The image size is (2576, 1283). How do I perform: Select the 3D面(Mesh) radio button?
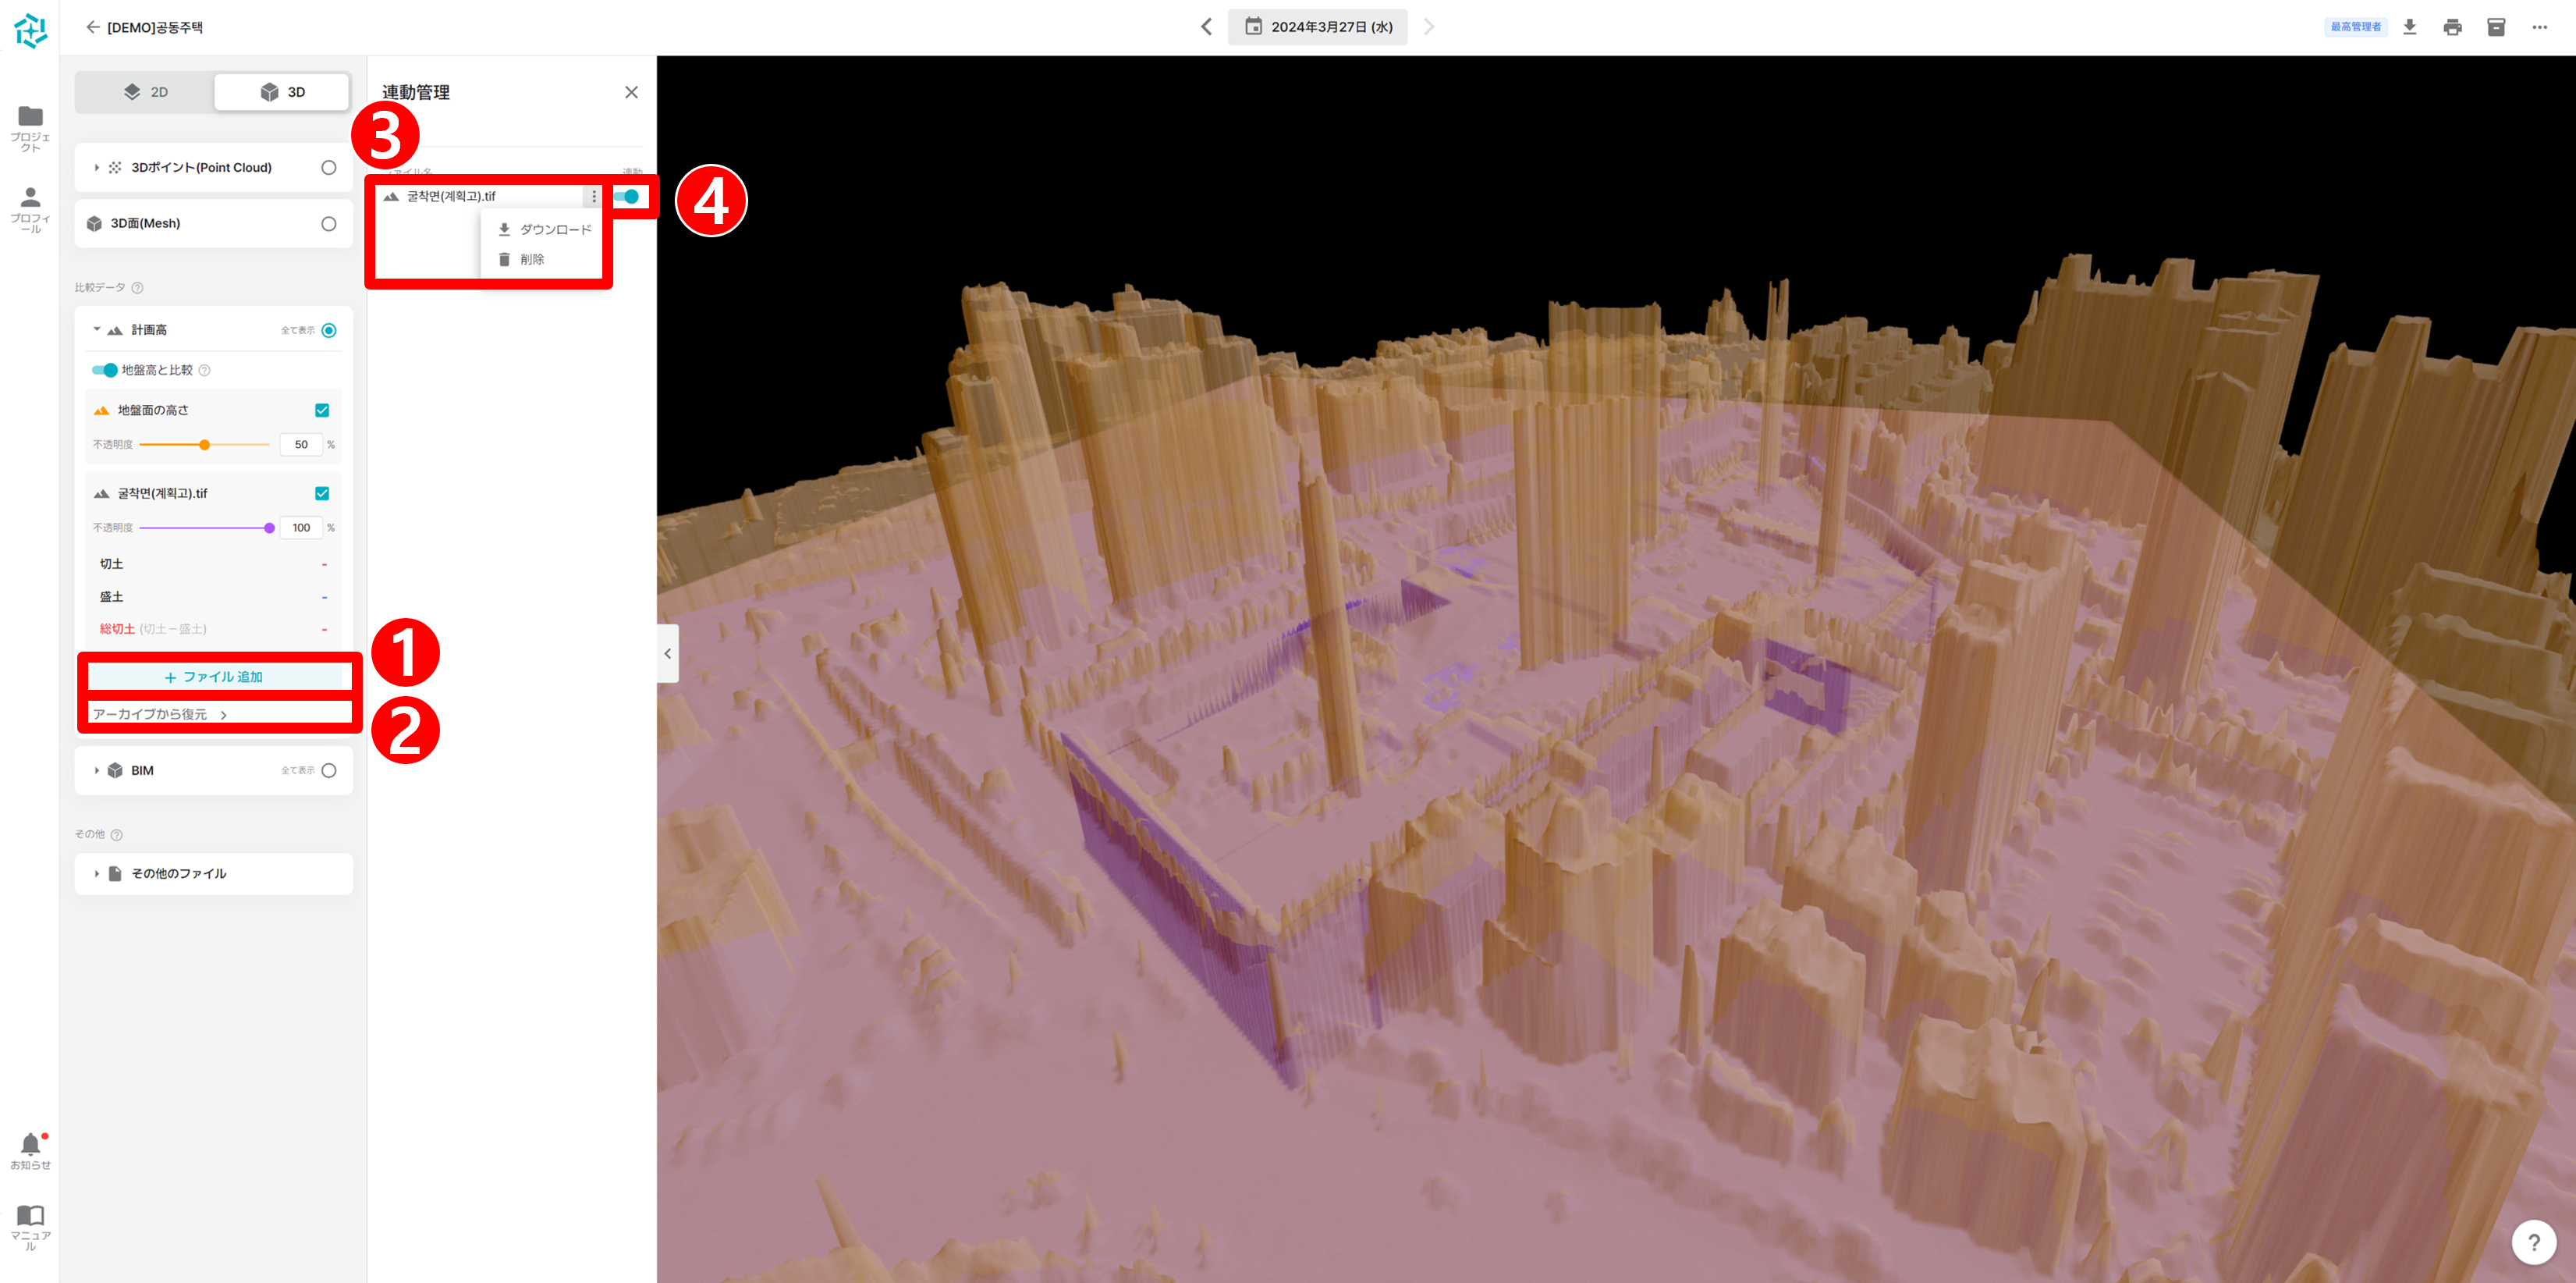click(328, 224)
